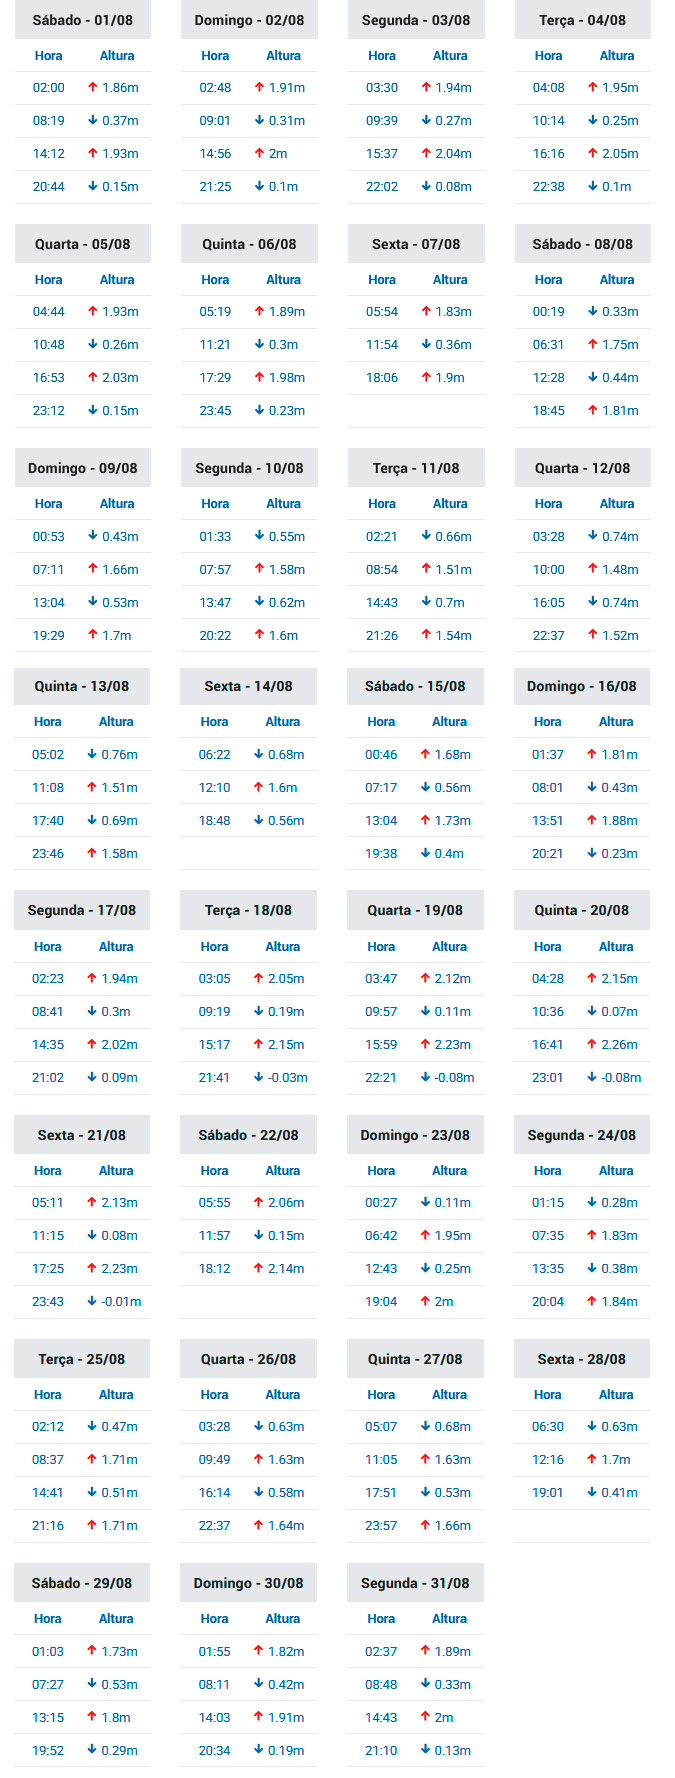Click red up arrow beside 1.9m on Sexta 07/08
The height and width of the screenshot is (1778, 675).
[x=426, y=377]
